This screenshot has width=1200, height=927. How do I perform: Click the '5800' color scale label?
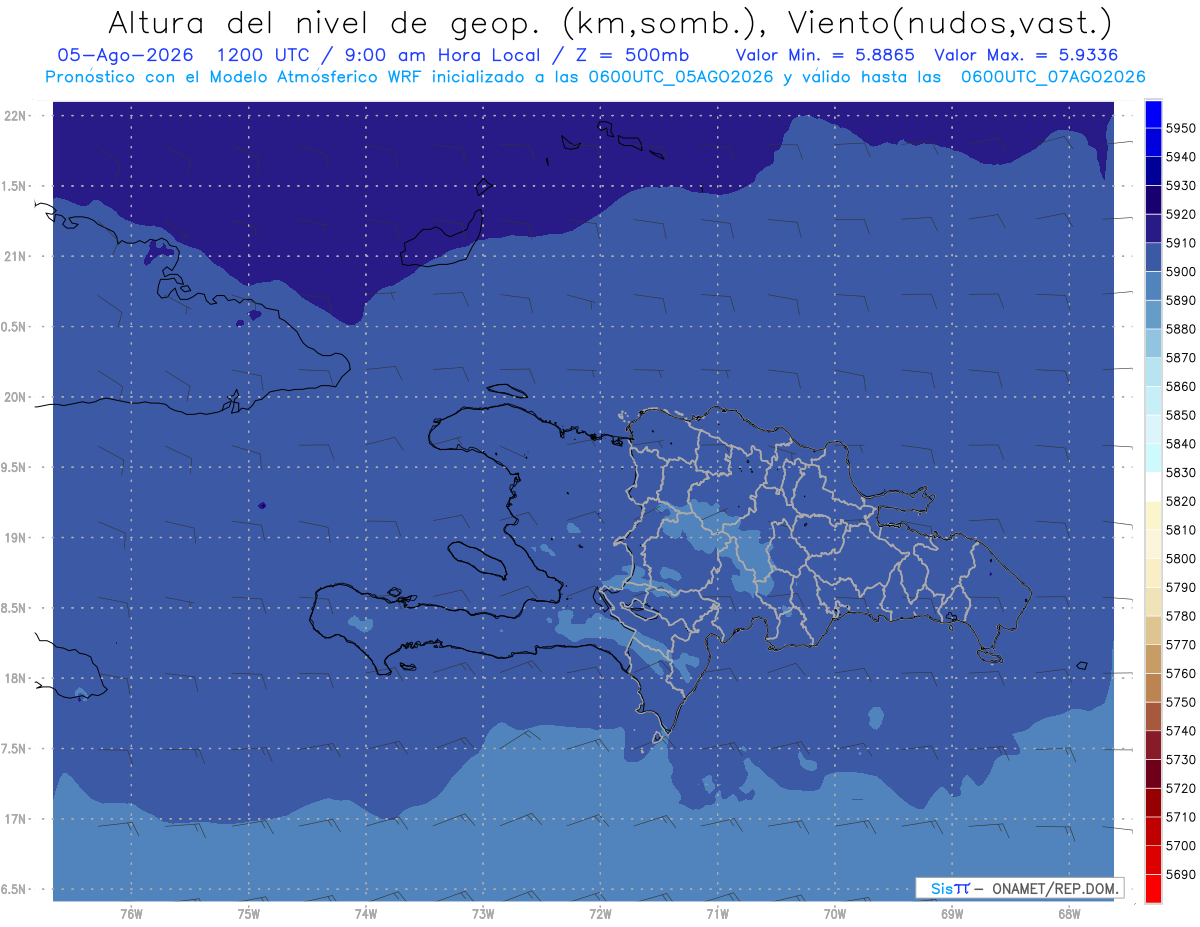(1181, 559)
